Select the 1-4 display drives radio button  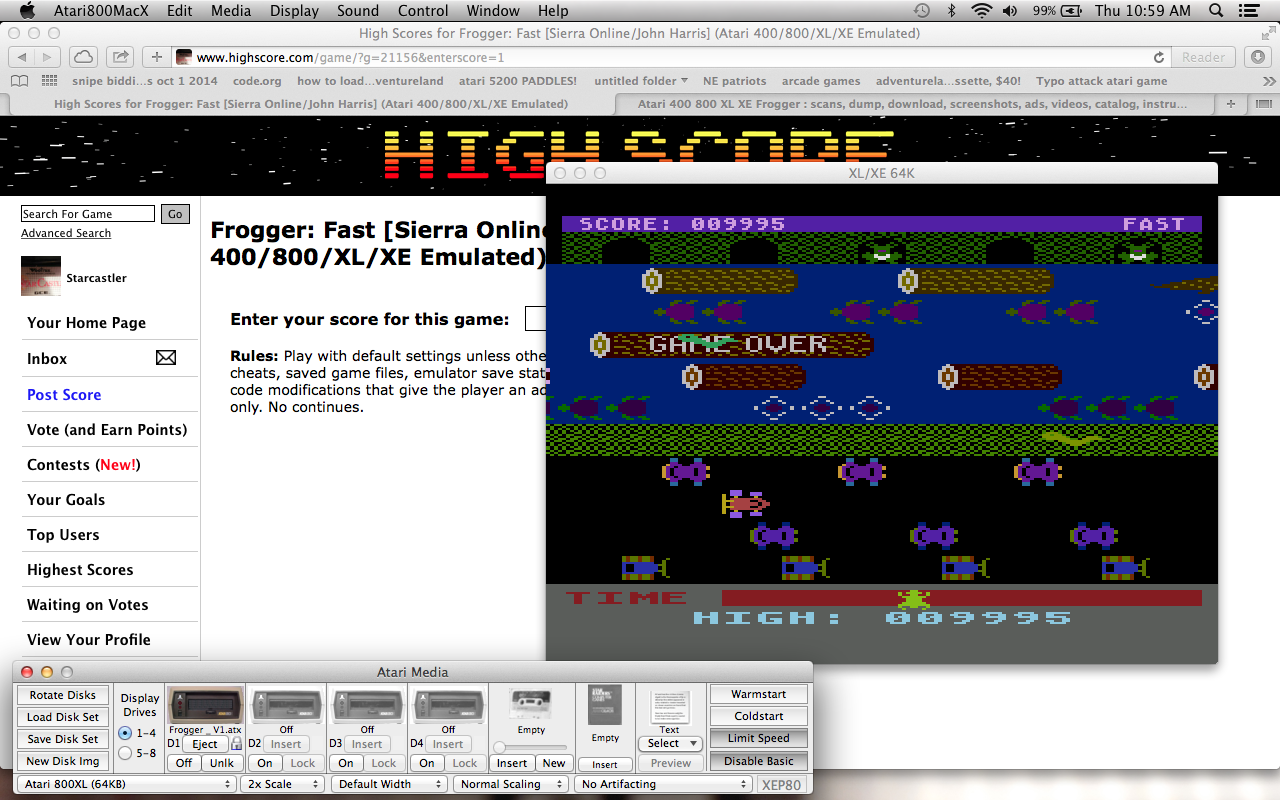[x=125, y=733]
